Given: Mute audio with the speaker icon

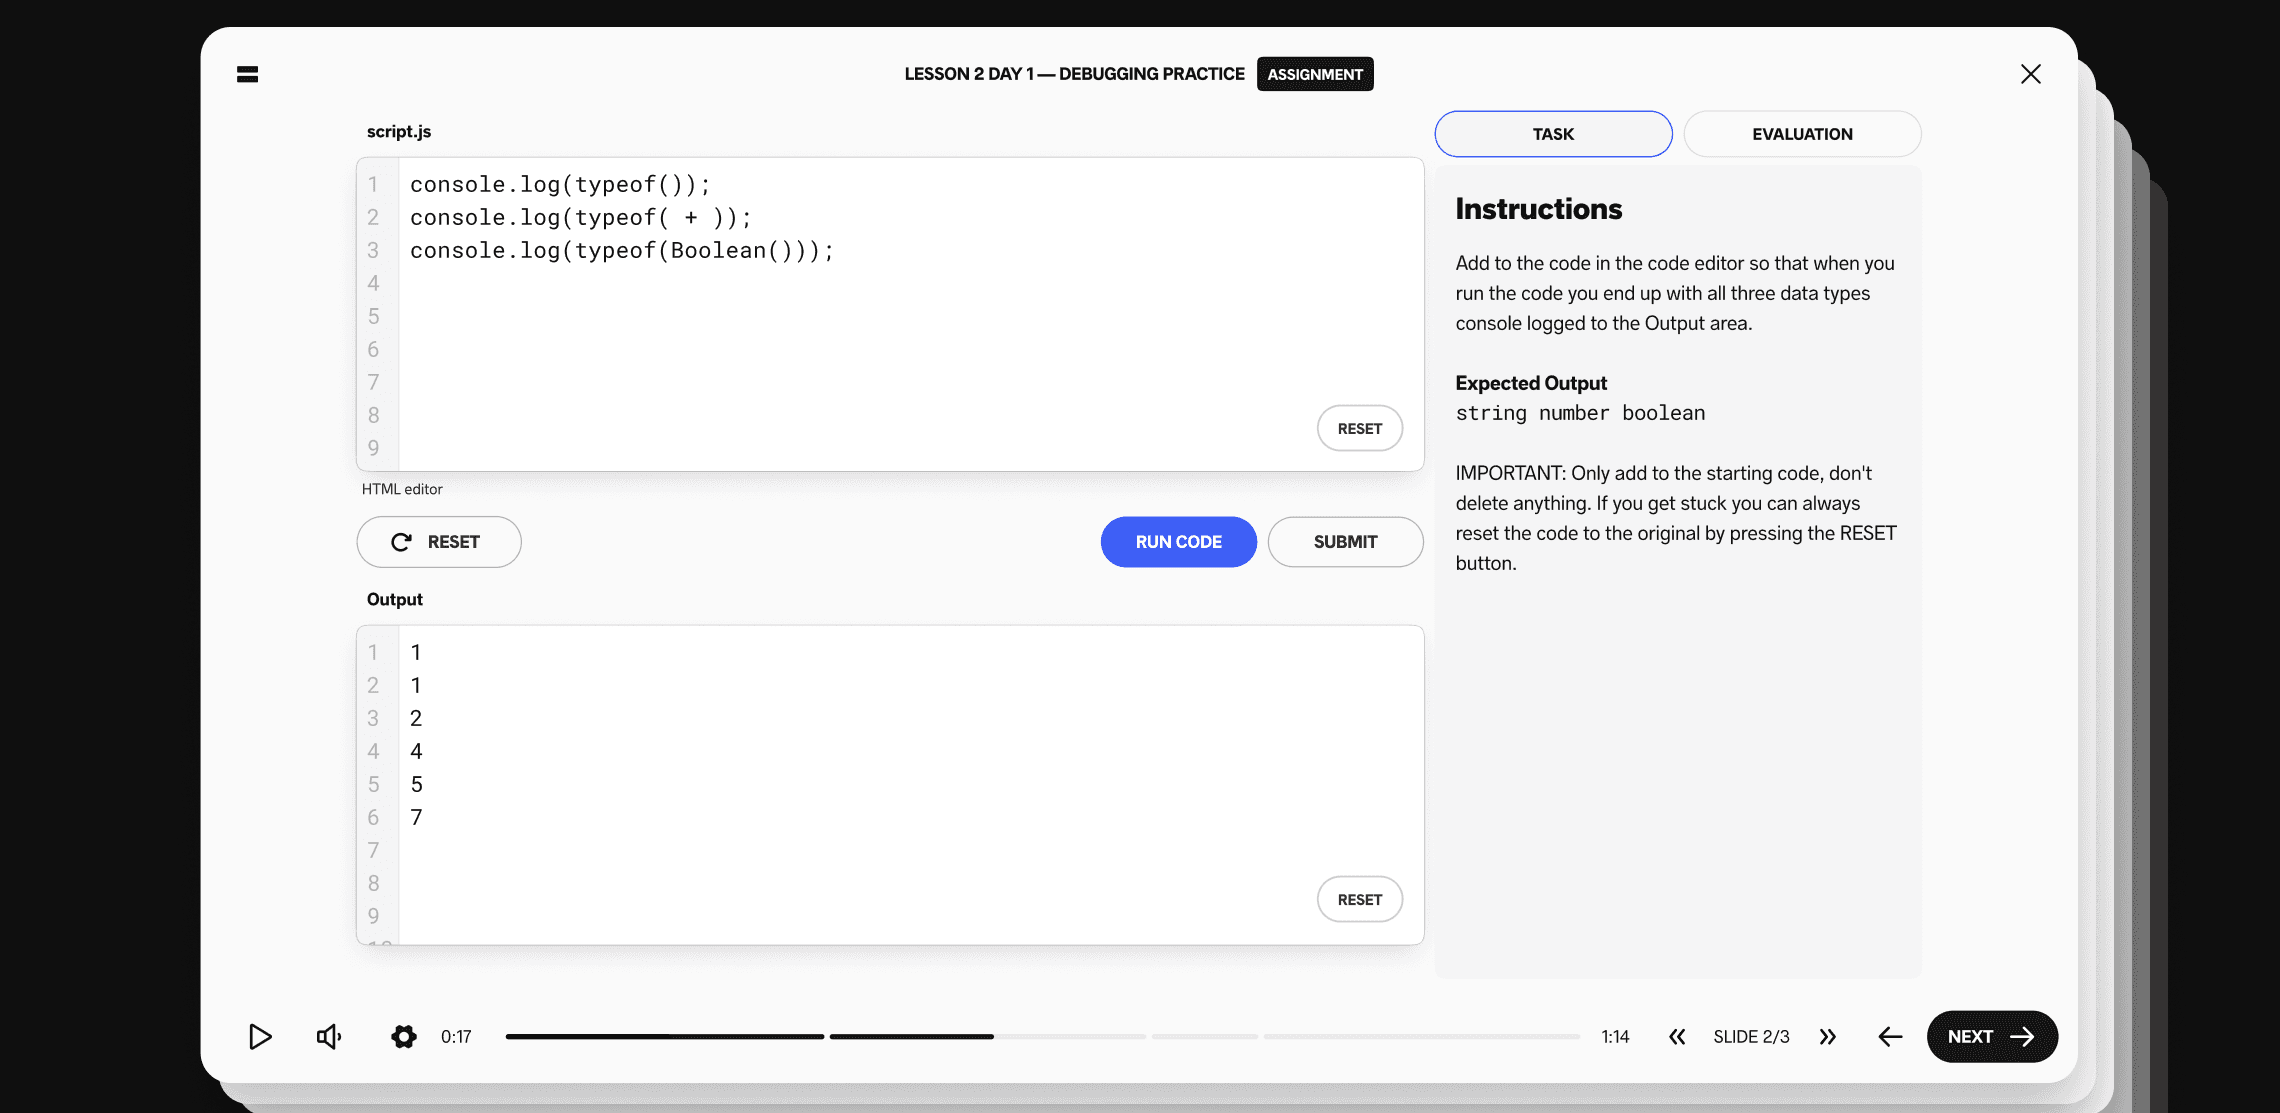Looking at the screenshot, I should tap(329, 1037).
